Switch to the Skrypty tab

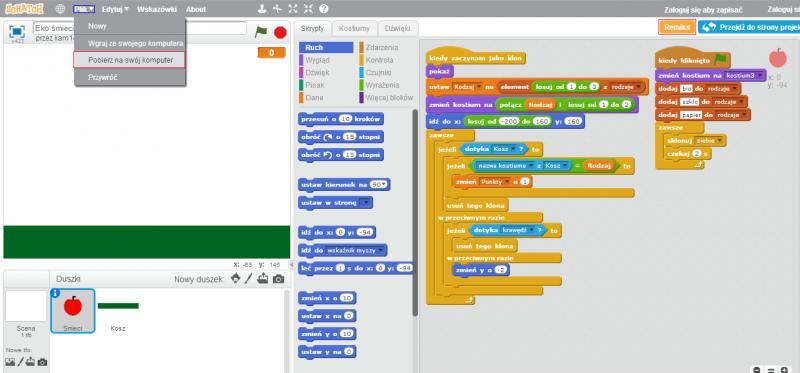[x=312, y=29]
